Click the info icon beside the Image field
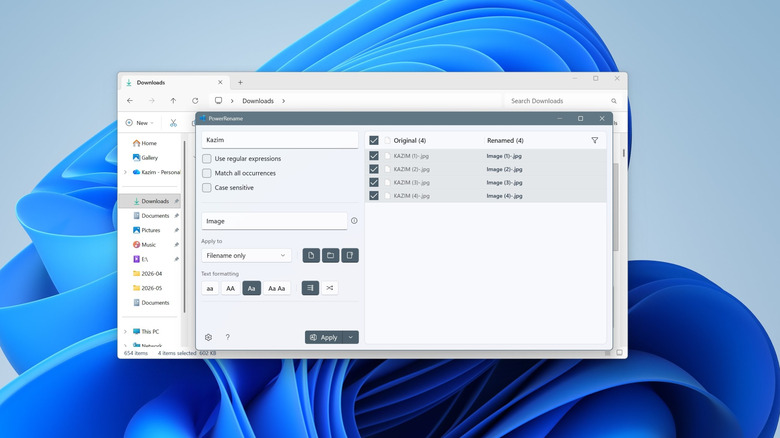 pos(354,220)
